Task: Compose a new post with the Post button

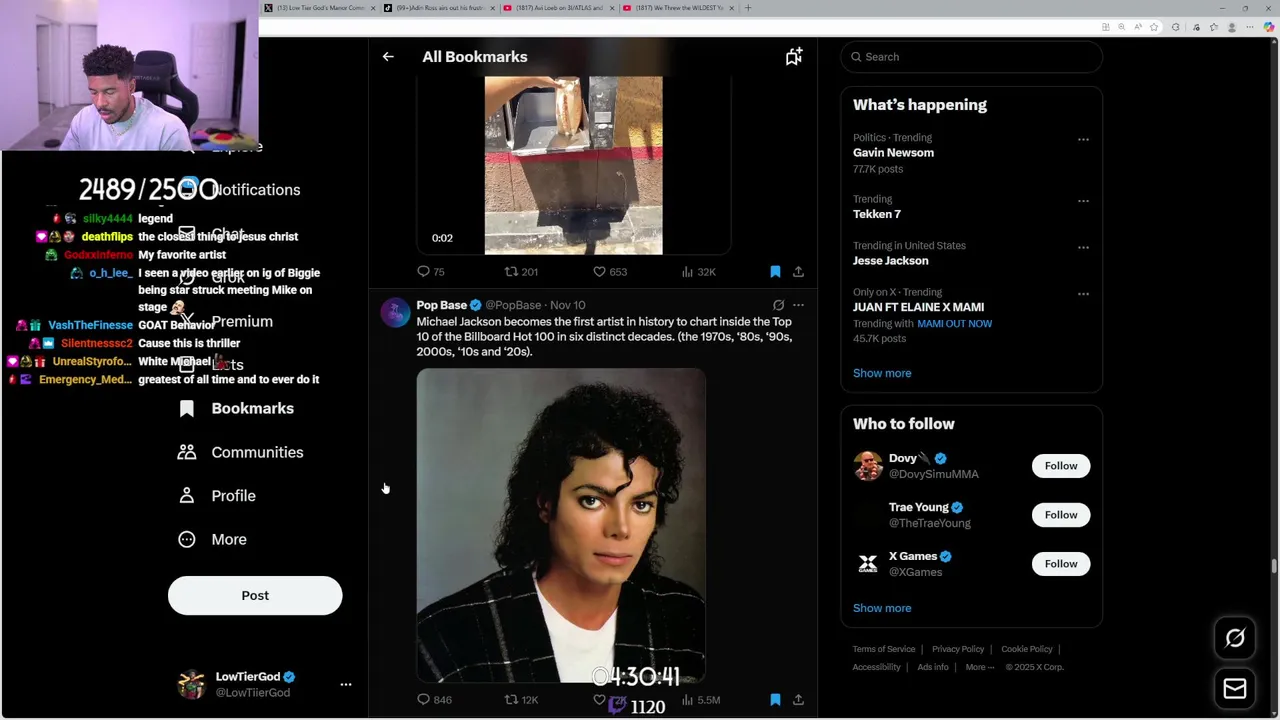Action: pos(255,595)
